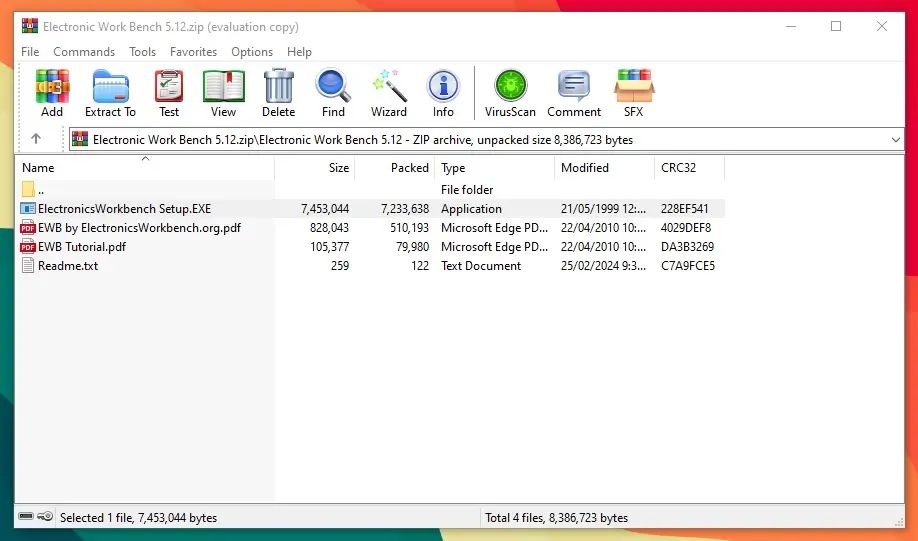Click packed value 510,193

[409, 228]
